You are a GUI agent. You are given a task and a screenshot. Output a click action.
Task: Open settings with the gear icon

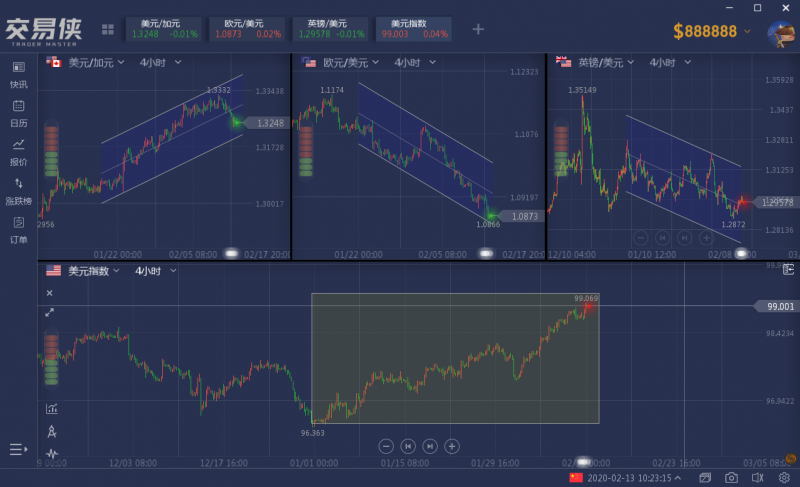(783, 478)
